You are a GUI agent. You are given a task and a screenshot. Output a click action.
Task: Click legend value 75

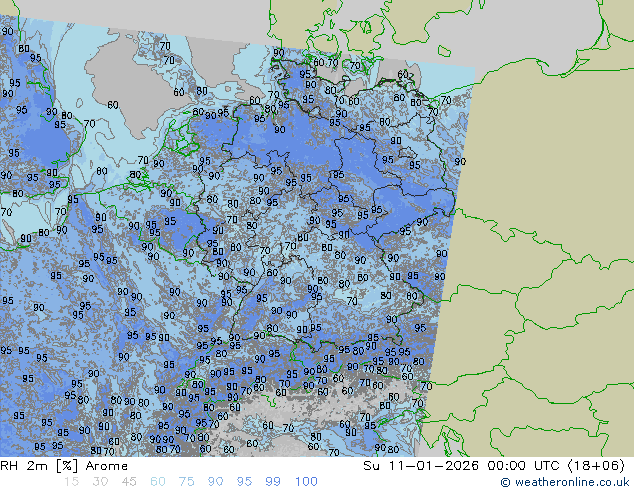pos(186,482)
